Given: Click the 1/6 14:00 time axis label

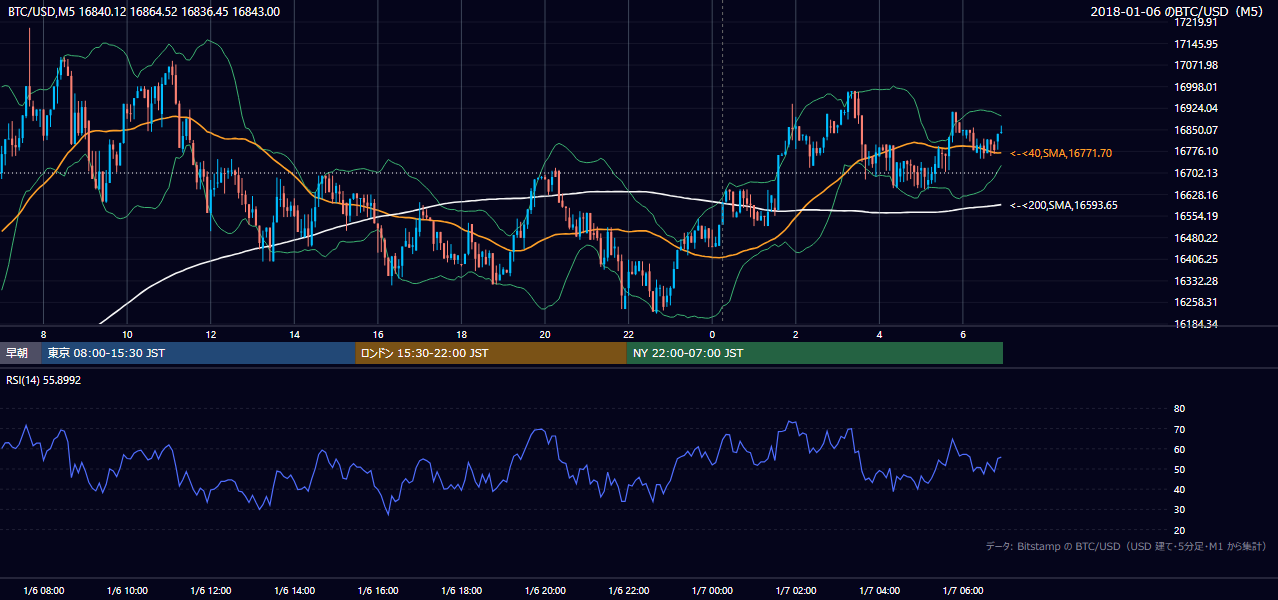Looking at the screenshot, I should tap(294, 590).
